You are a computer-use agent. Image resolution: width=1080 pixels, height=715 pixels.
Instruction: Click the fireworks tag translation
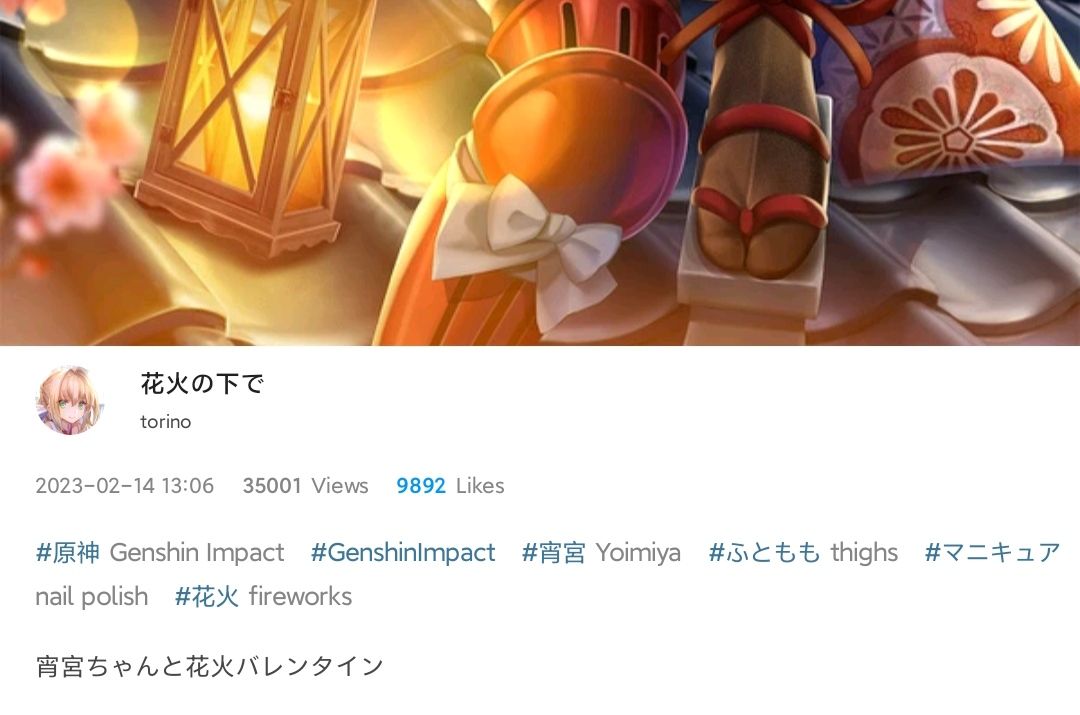(x=300, y=597)
